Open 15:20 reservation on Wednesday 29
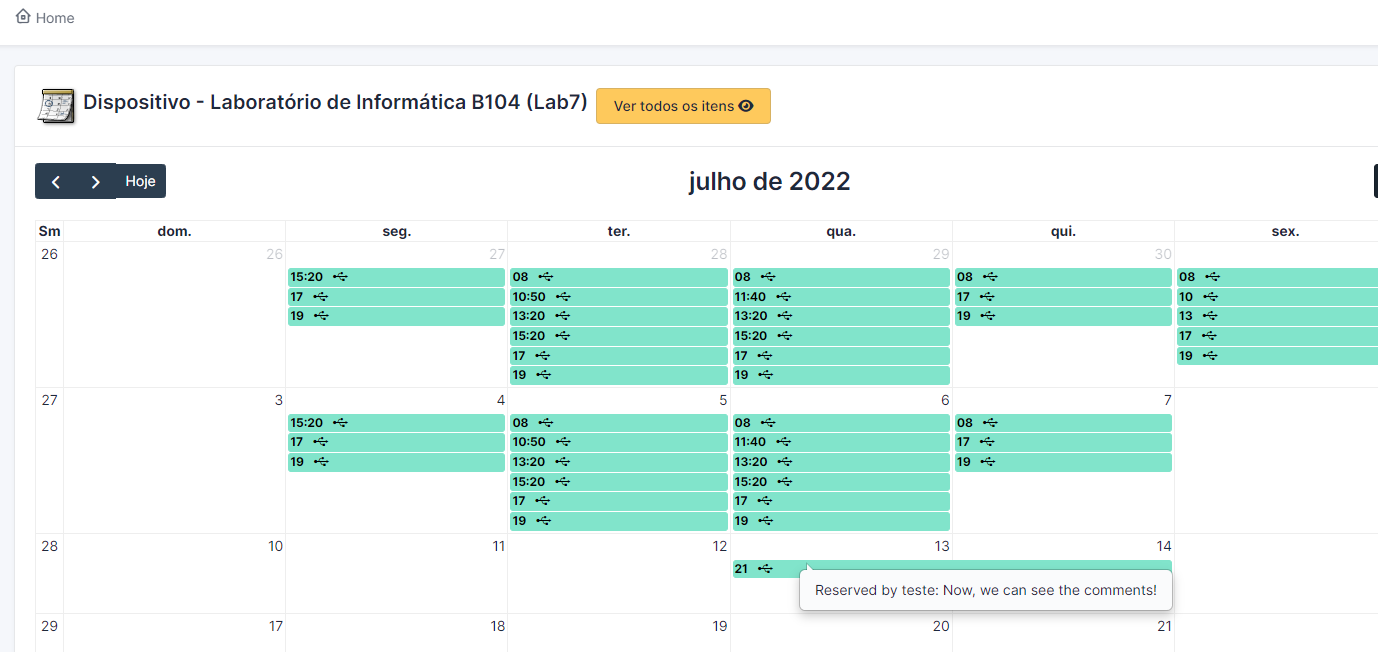Viewport: 1378px width, 652px height. [841, 336]
